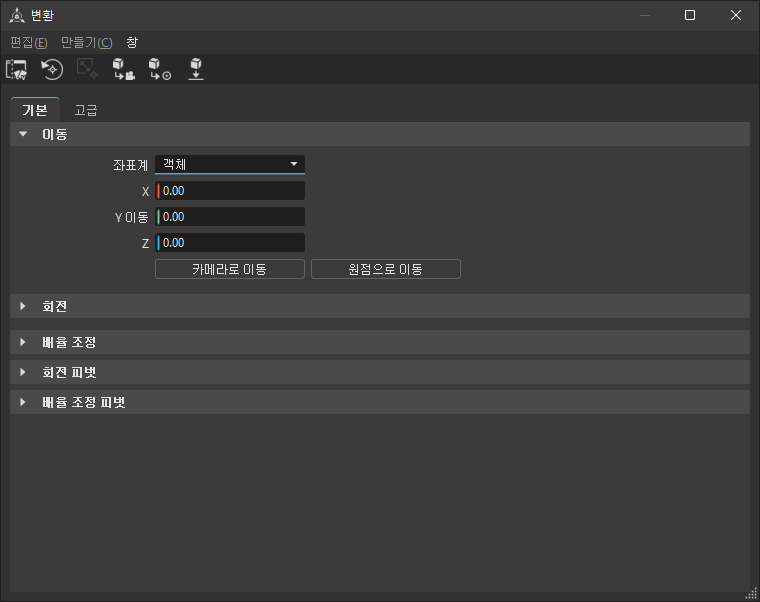Click the reset pivot rotation icon
This screenshot has height=602, width=760.
tap(52, 69)
